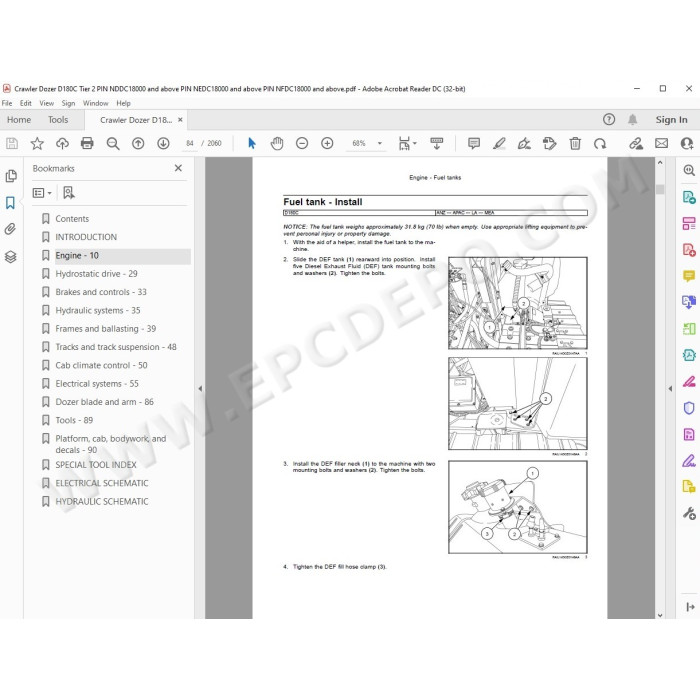Add a sticky note comment

pyautogui.click(x=474, y=143)
